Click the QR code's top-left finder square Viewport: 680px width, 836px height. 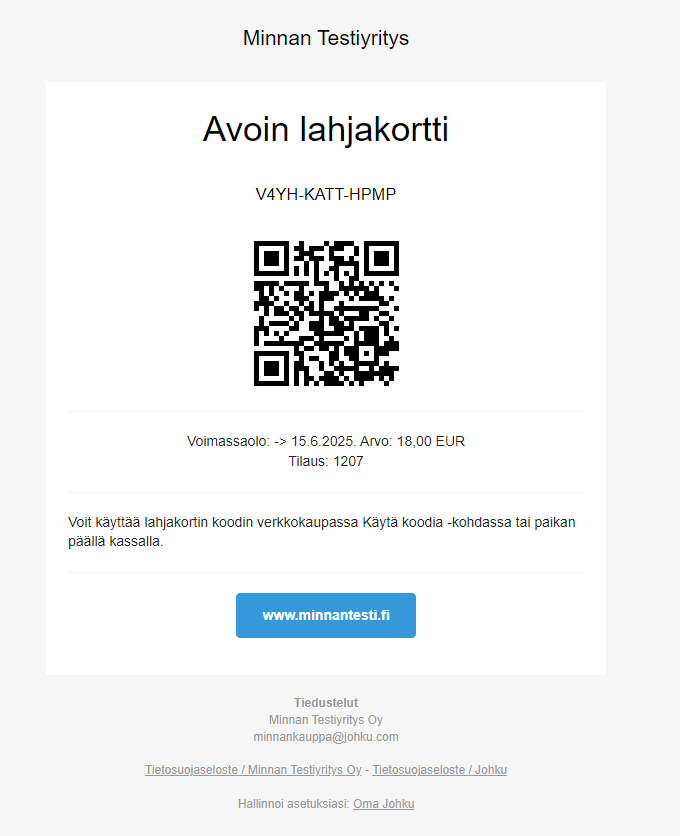tap(271, 259)
